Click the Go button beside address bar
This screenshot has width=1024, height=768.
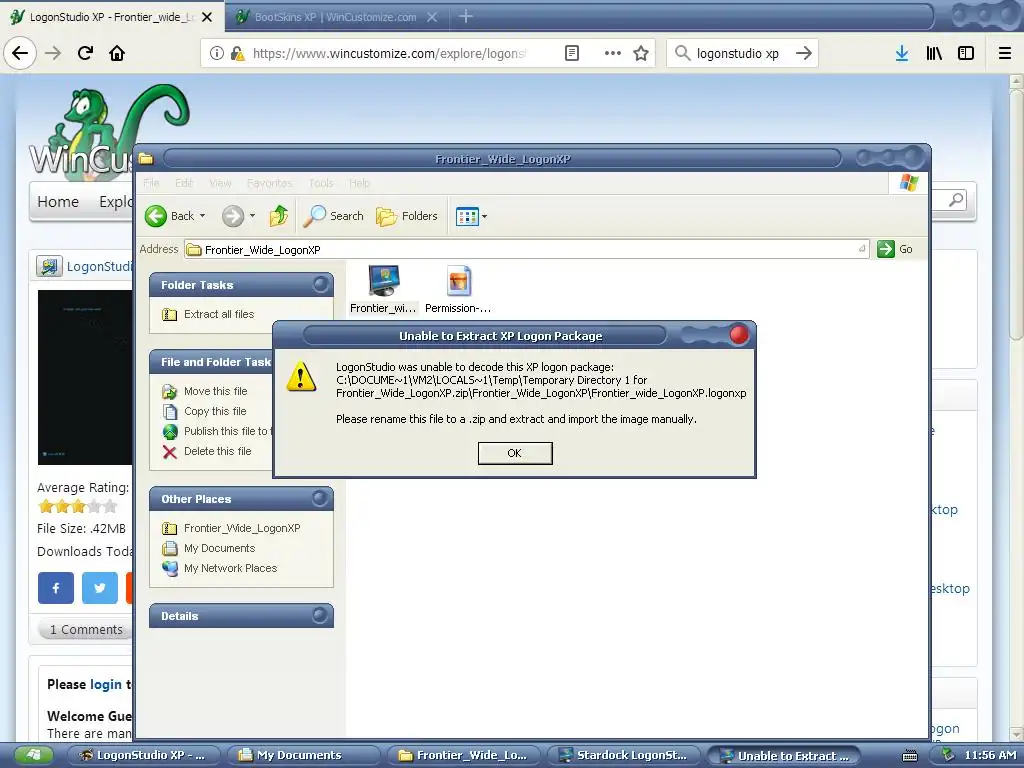click(895, 249)
